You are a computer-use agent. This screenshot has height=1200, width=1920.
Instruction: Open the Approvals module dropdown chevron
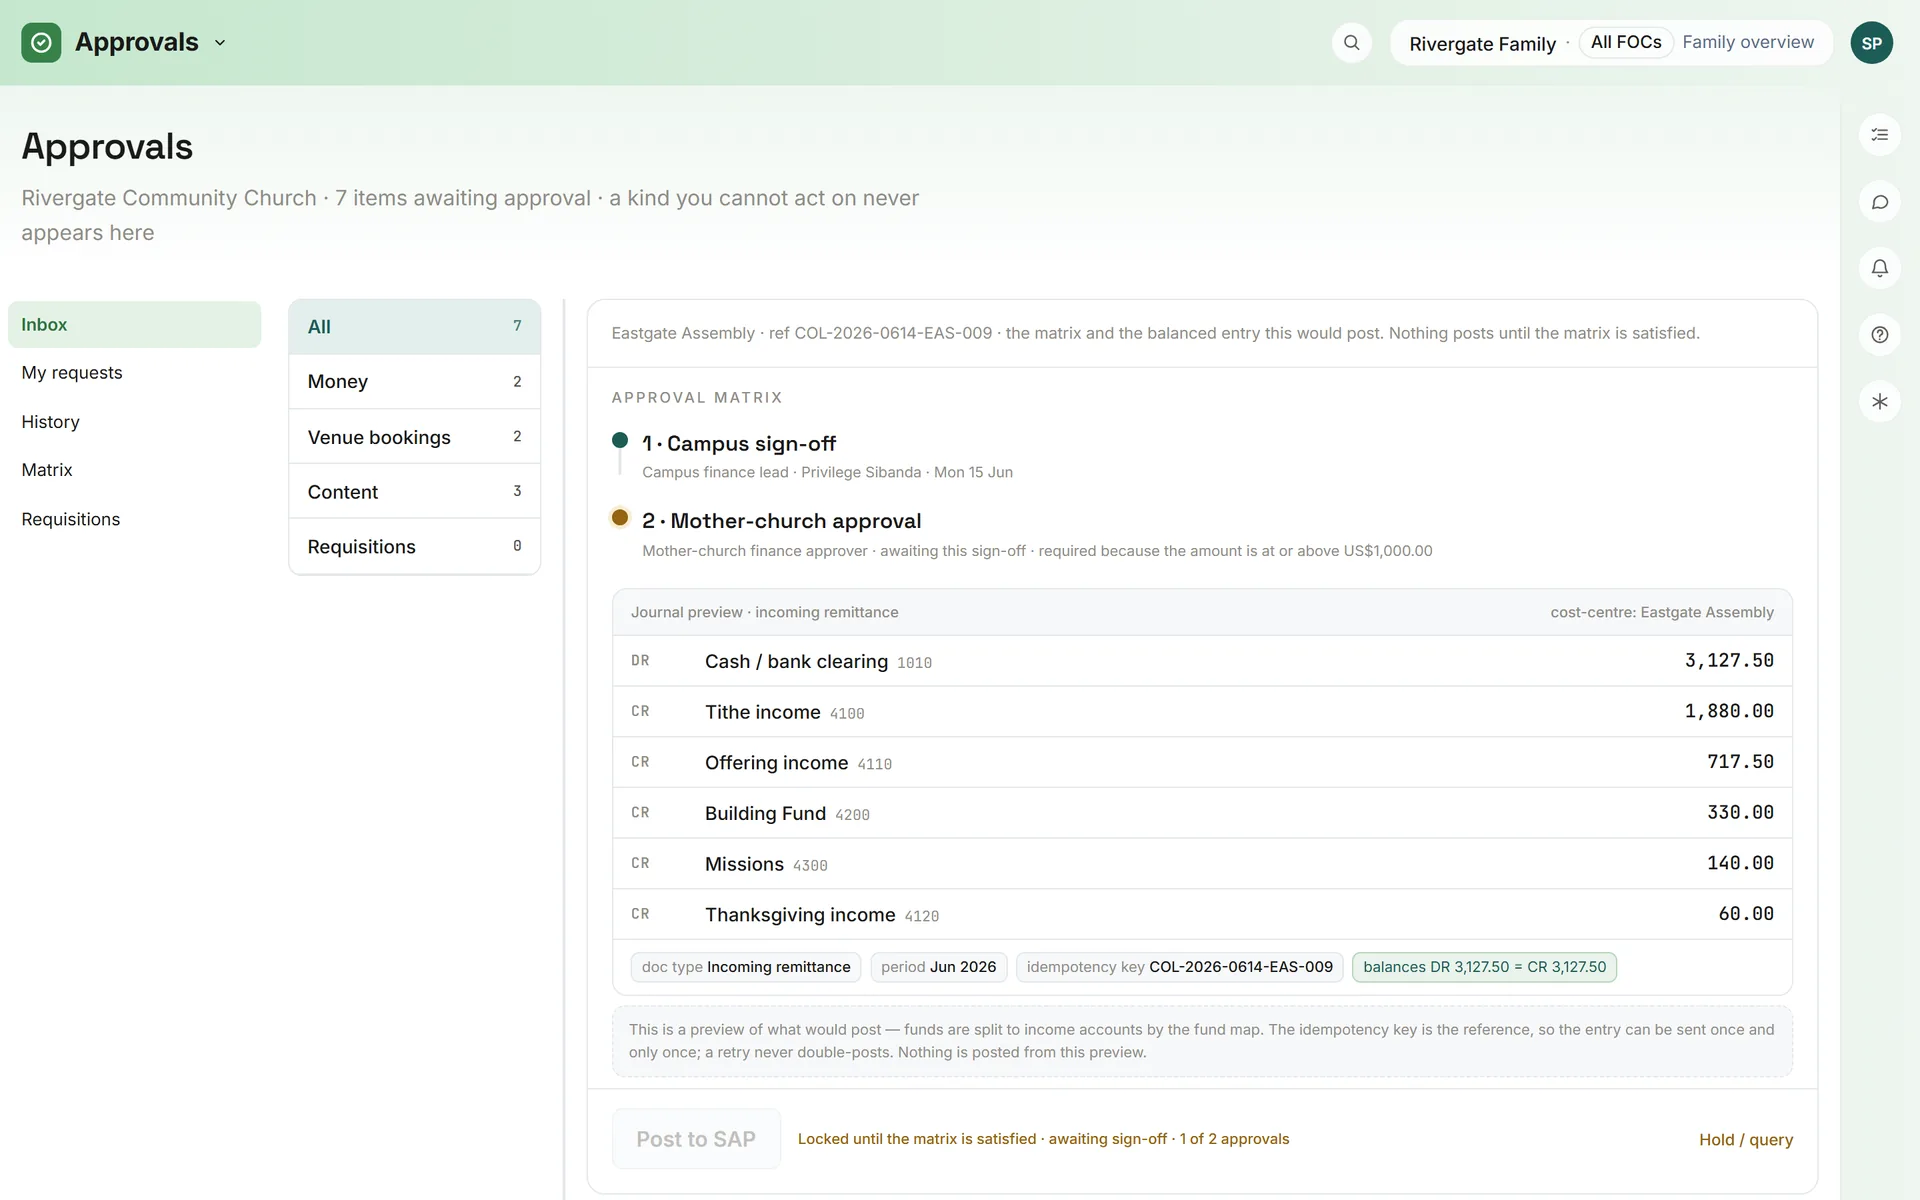pyautogui.click(x=220, y=43)
